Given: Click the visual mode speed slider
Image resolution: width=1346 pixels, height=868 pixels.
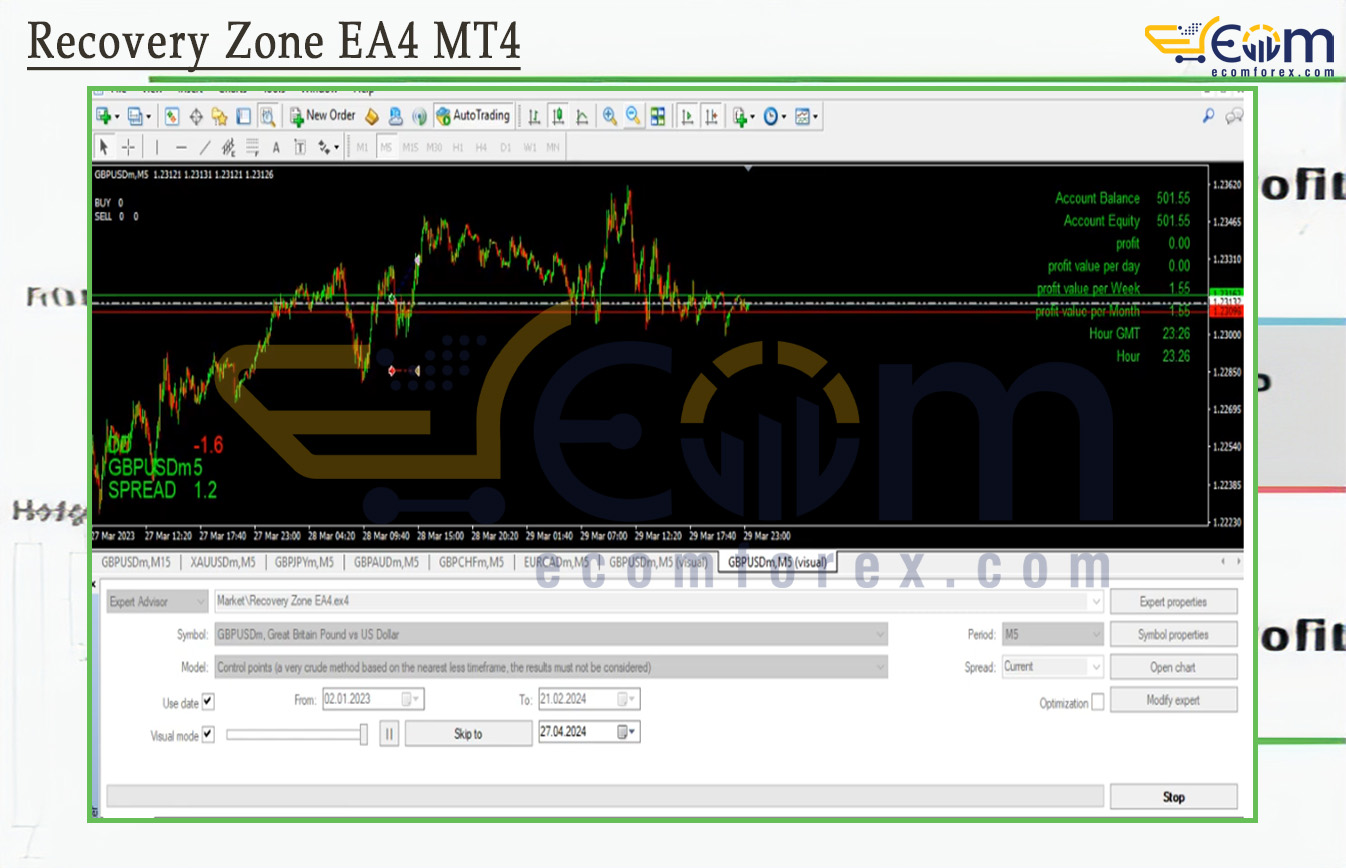Looking at the screenshot, I should pos(296,734).
